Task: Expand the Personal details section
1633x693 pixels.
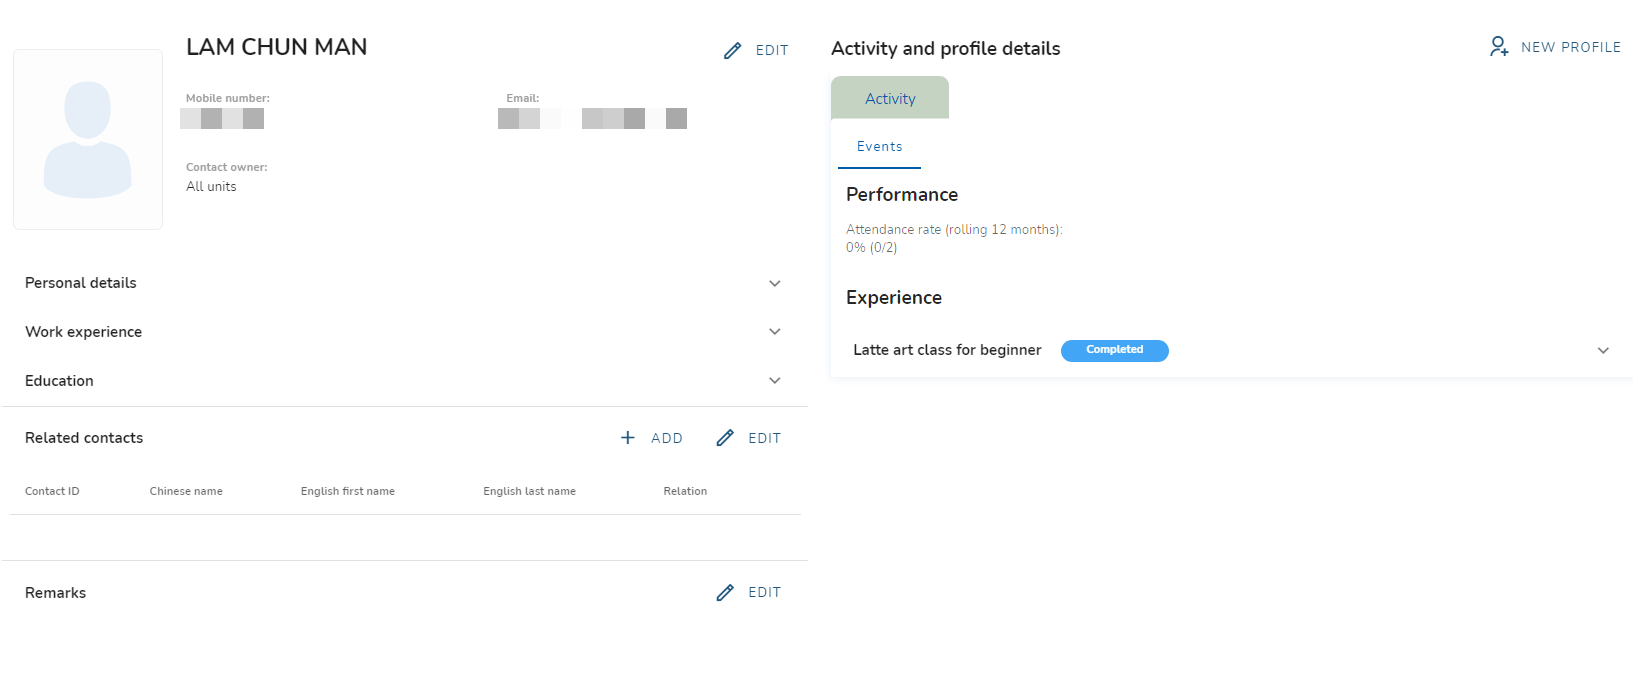Action: 774,284
